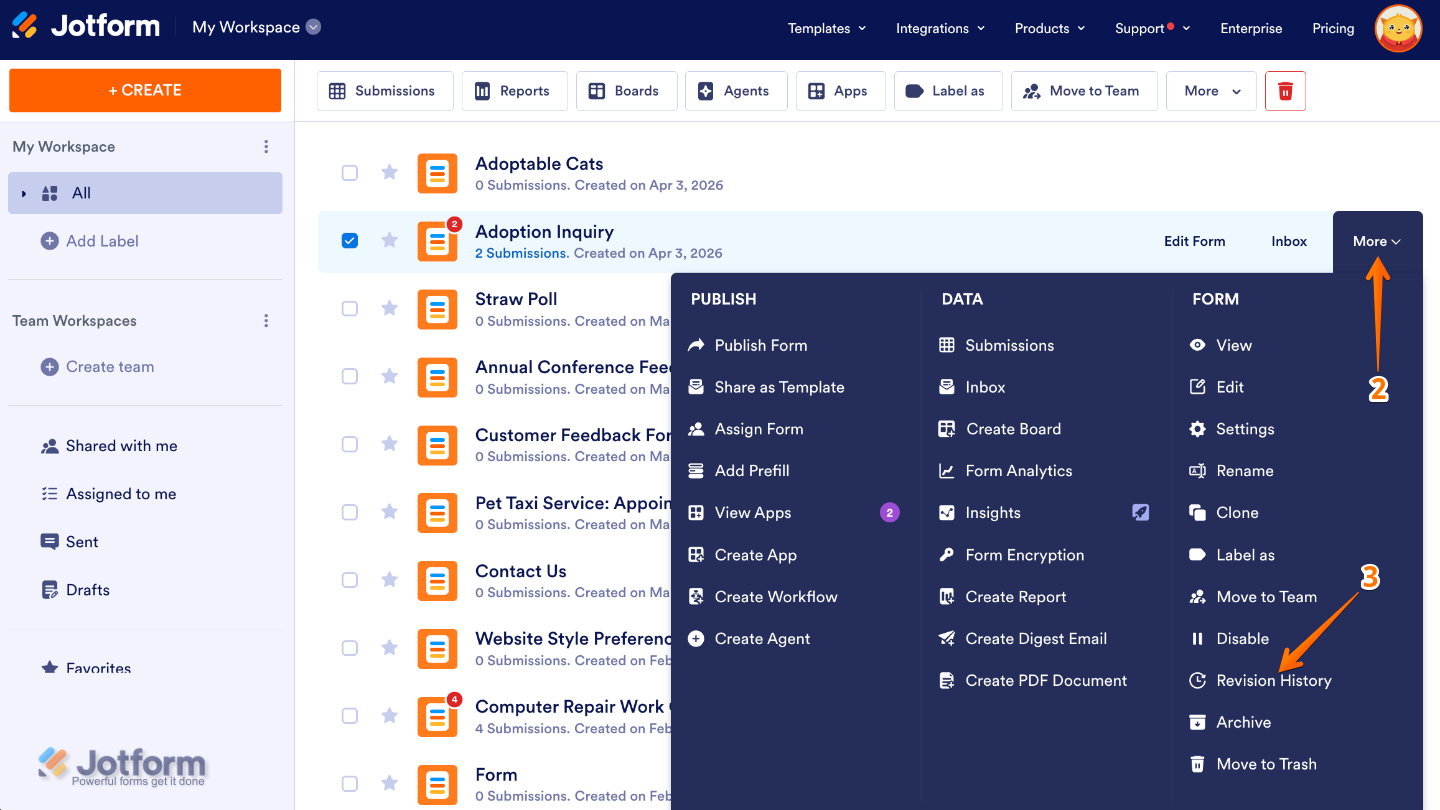Select the Reports tool in the toolbar
Viewport: 1440px width, 810px height.
pos(514,90)
